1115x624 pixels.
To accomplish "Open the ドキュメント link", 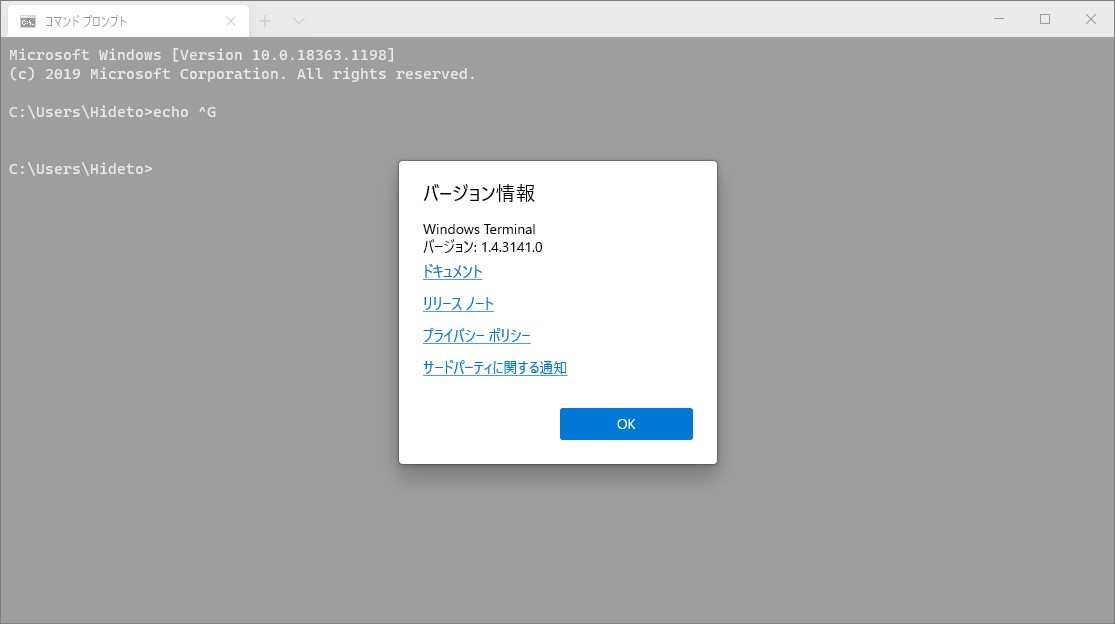I will (x=452, y=271).
